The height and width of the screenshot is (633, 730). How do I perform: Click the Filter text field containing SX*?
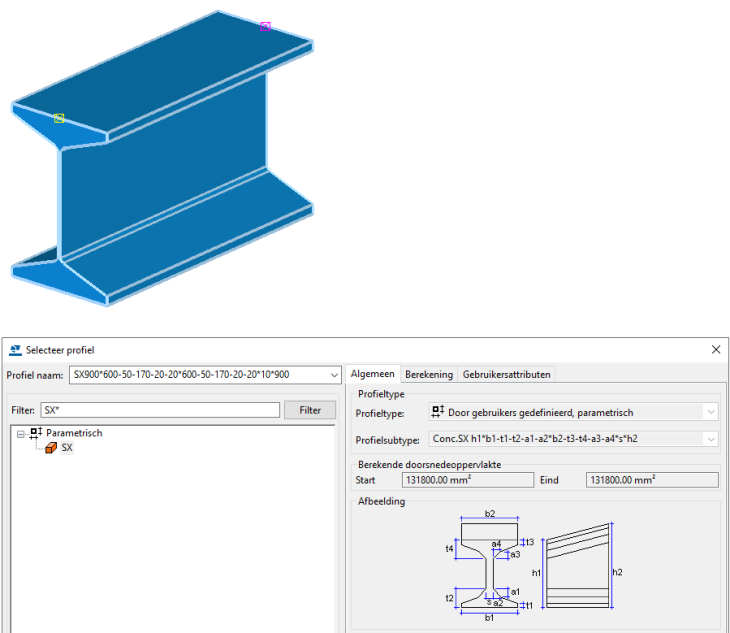tap(160, 410)
